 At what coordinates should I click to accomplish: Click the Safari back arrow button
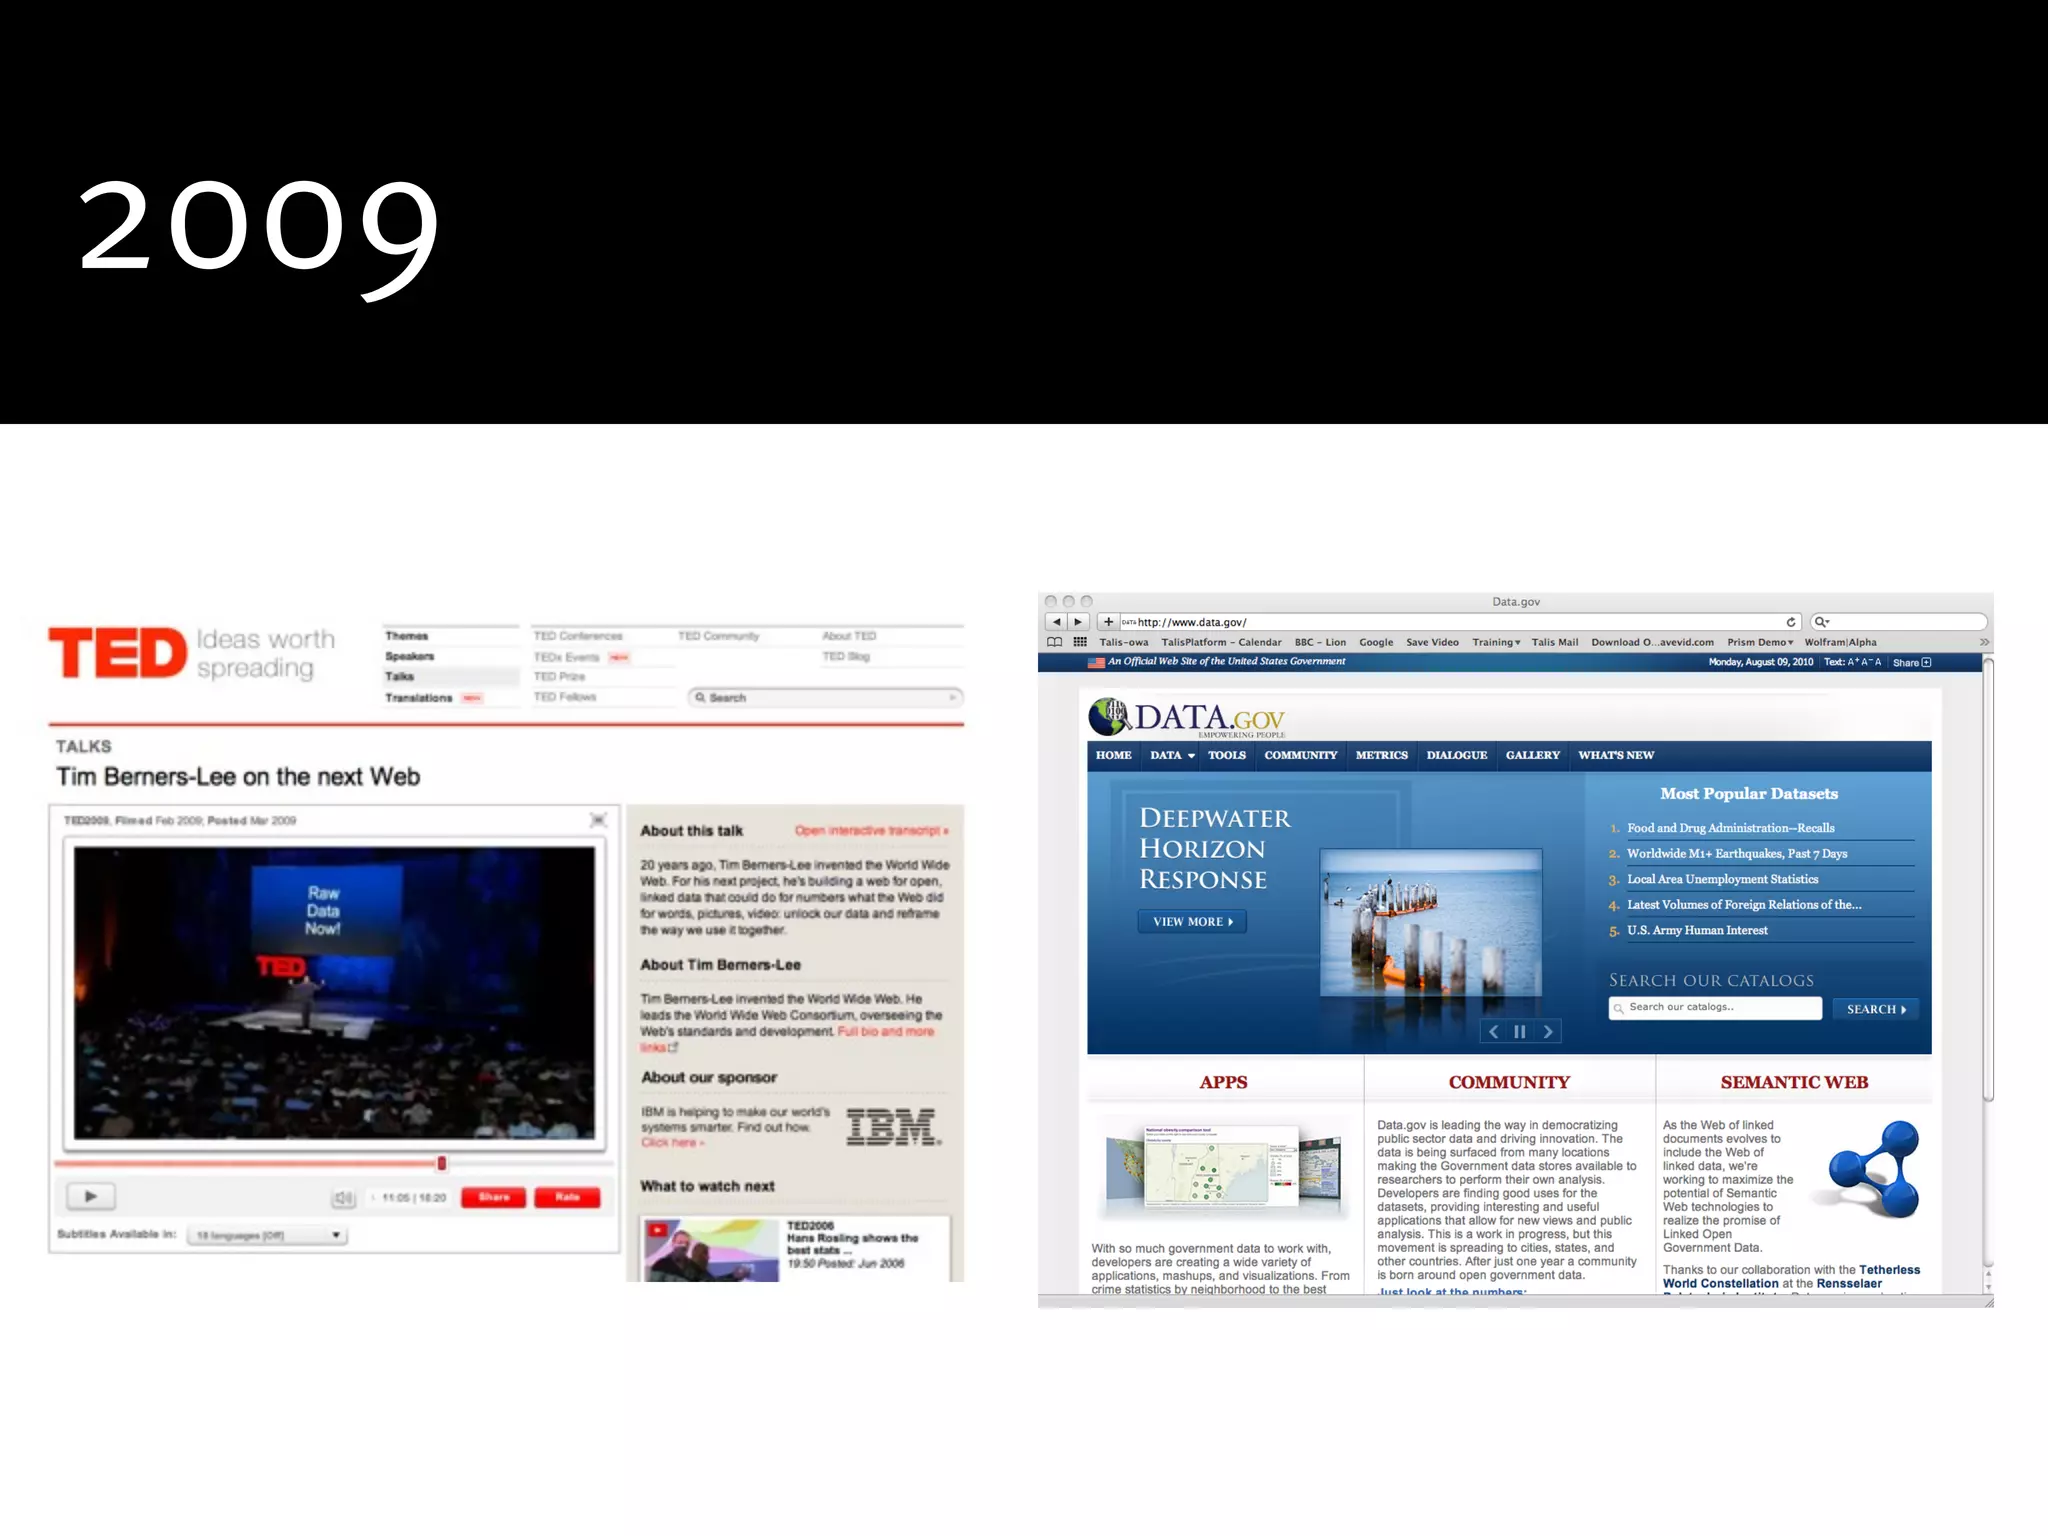point(1056,622)
